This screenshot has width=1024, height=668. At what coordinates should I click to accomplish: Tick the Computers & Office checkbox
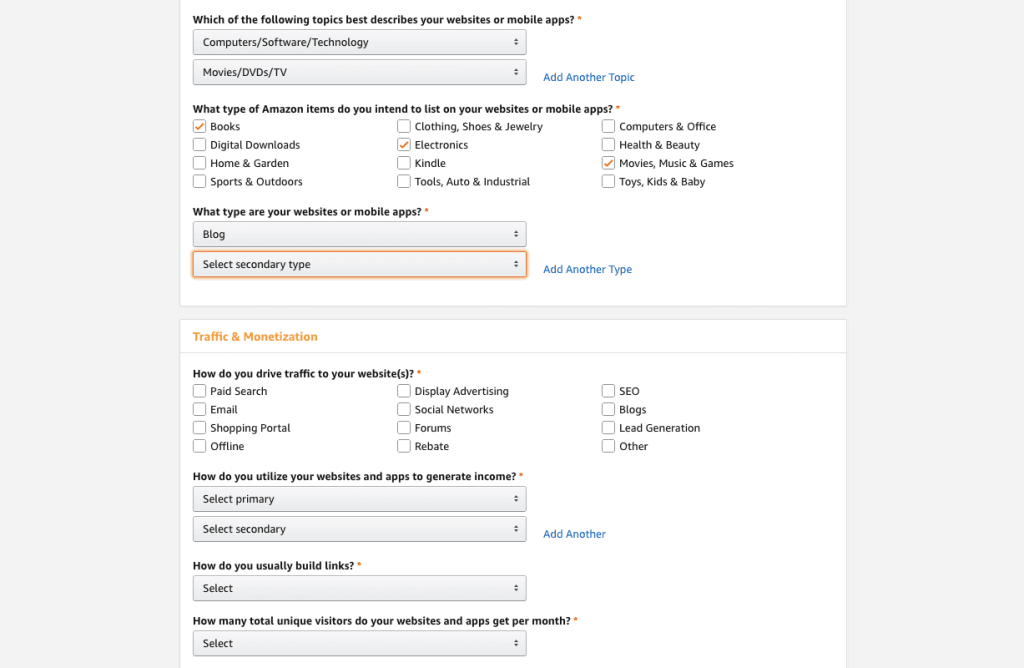[x=608, y=127]
